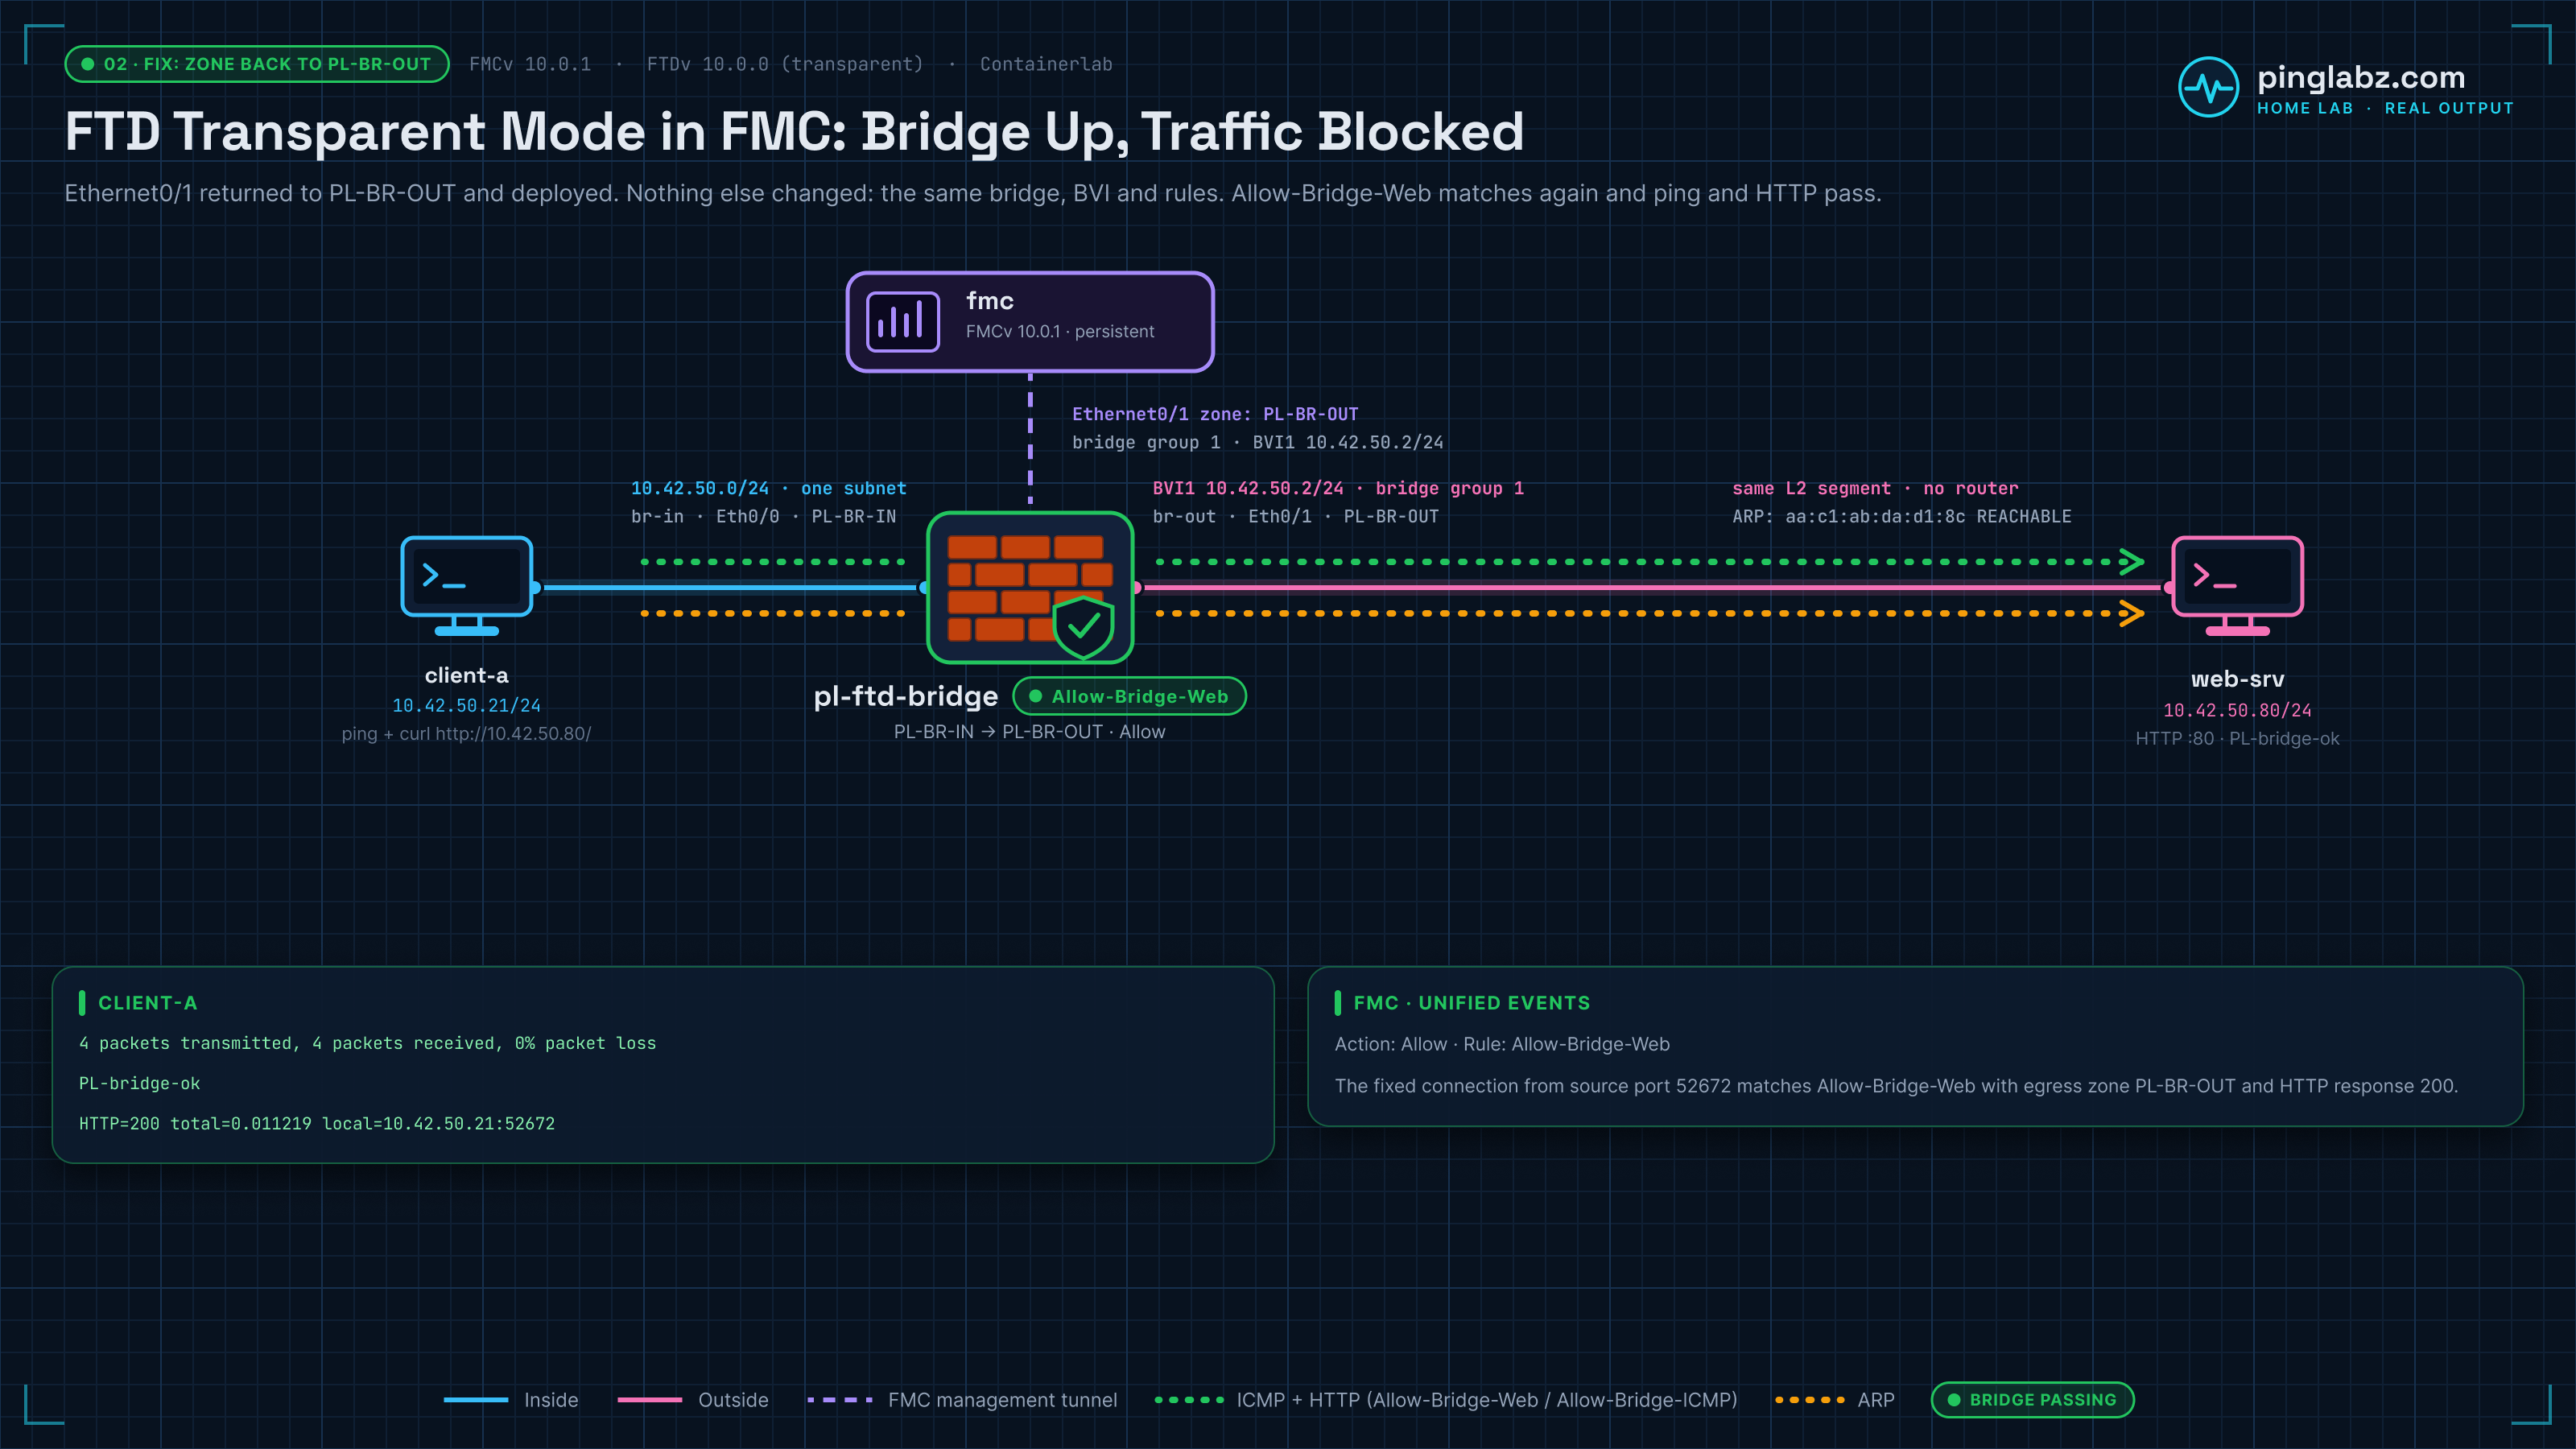Click 'Ethernet0/1 zone: PL-BR-OUT' label
Image resolution: width=2576 pixels, height=1449 pixels.
(1215, 414)
